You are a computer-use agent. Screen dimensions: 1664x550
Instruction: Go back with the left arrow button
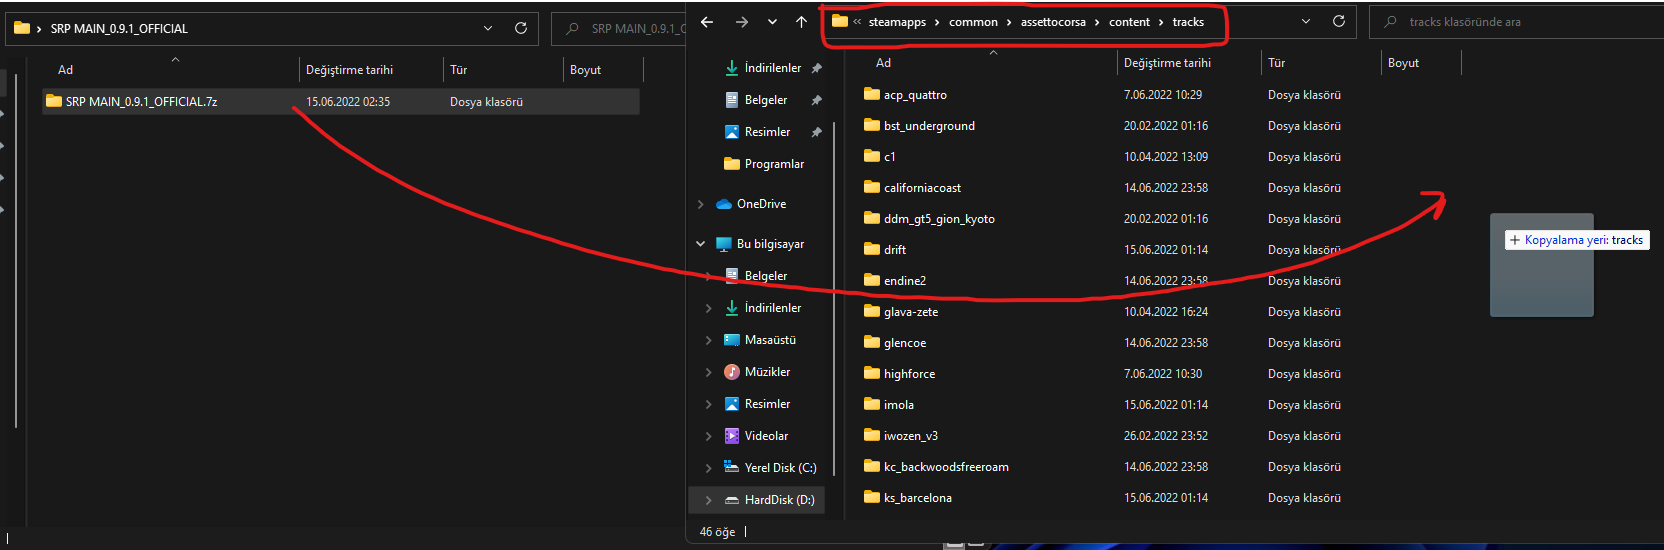click(707, 22)
